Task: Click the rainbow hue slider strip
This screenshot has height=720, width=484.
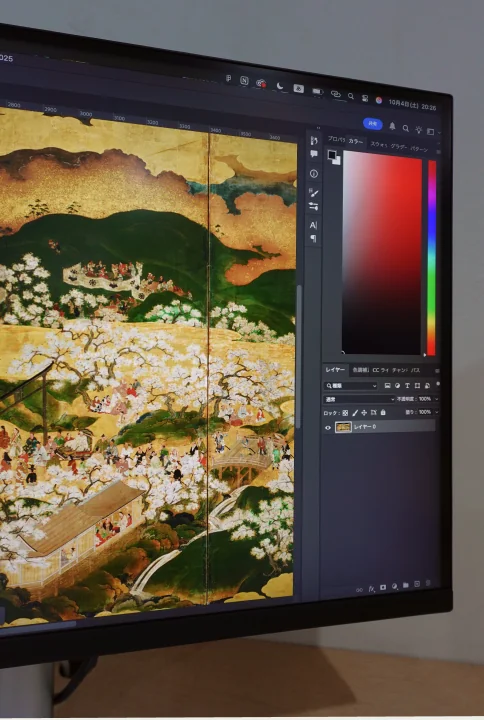Action: 431,258
